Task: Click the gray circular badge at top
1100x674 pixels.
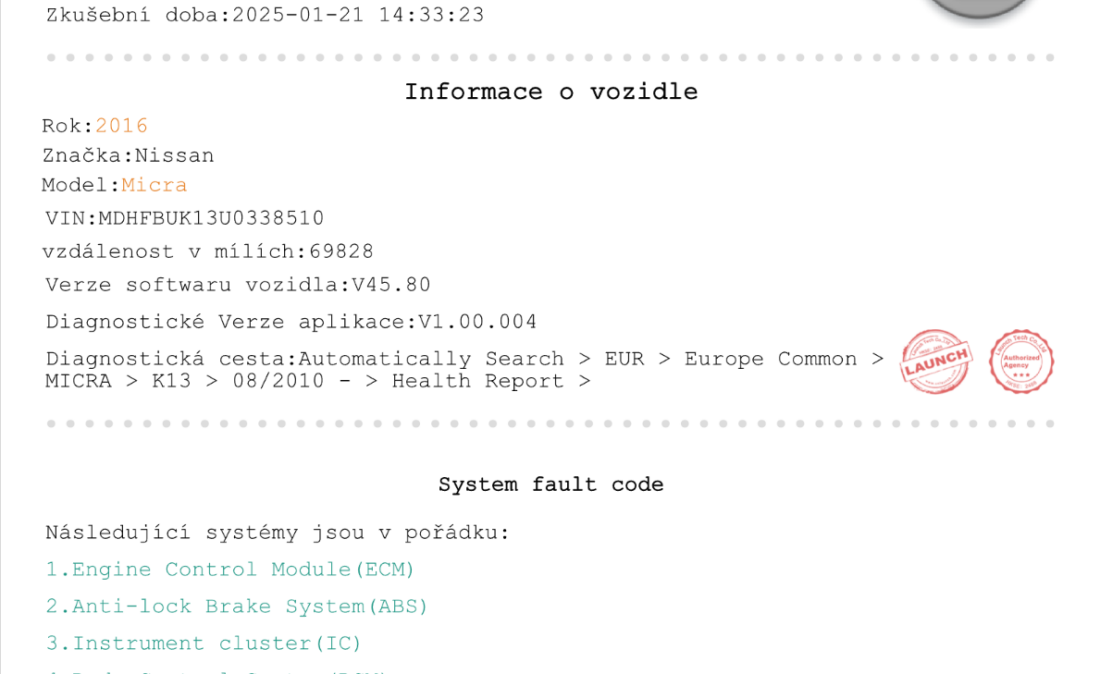Action: pyautogui.click(x=979, y=7)
